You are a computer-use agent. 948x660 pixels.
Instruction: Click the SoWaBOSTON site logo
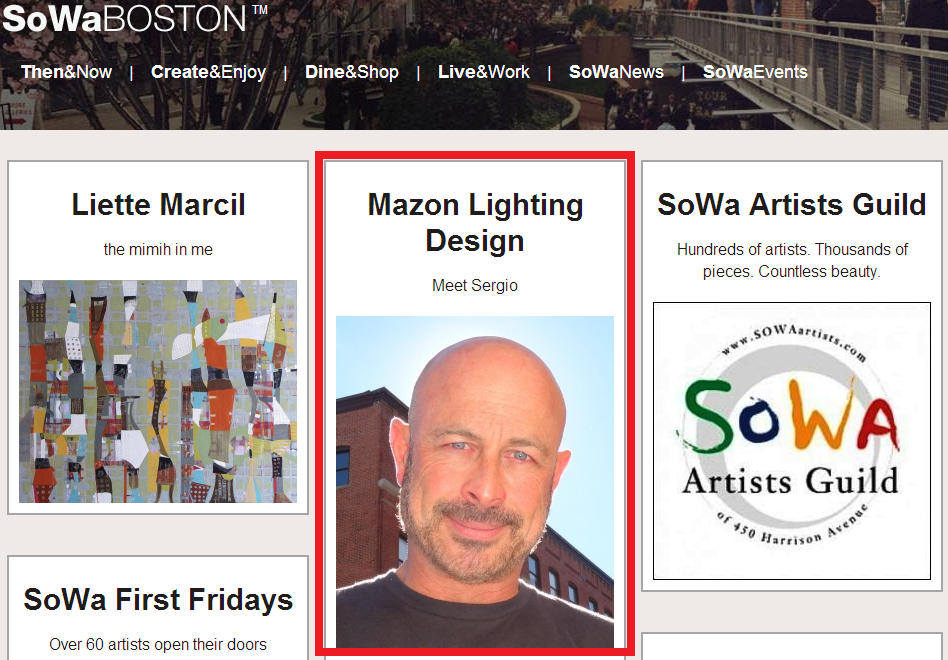pos(134,18)
